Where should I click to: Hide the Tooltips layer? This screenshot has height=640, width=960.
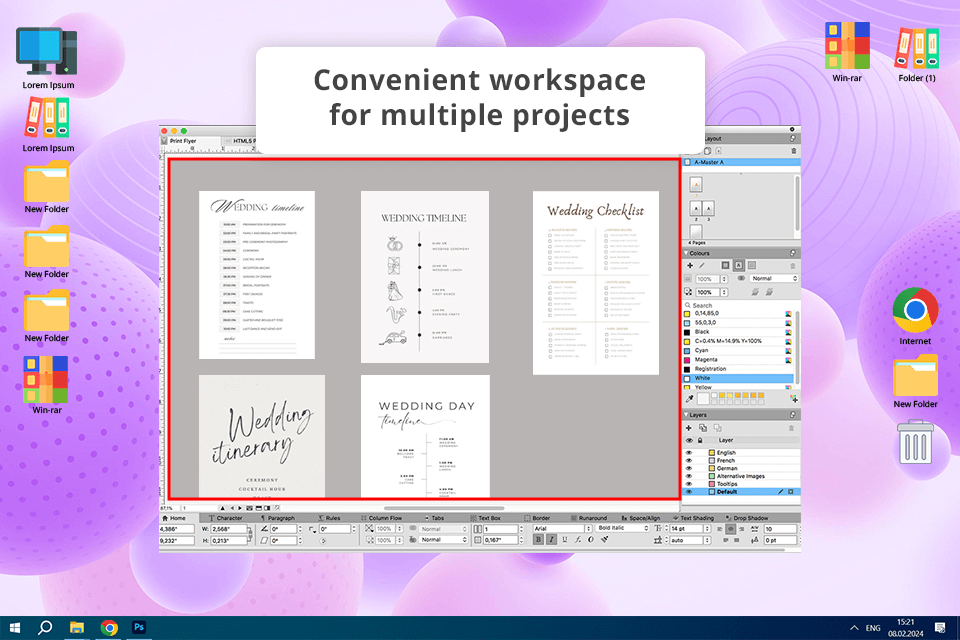pos(689,484)
